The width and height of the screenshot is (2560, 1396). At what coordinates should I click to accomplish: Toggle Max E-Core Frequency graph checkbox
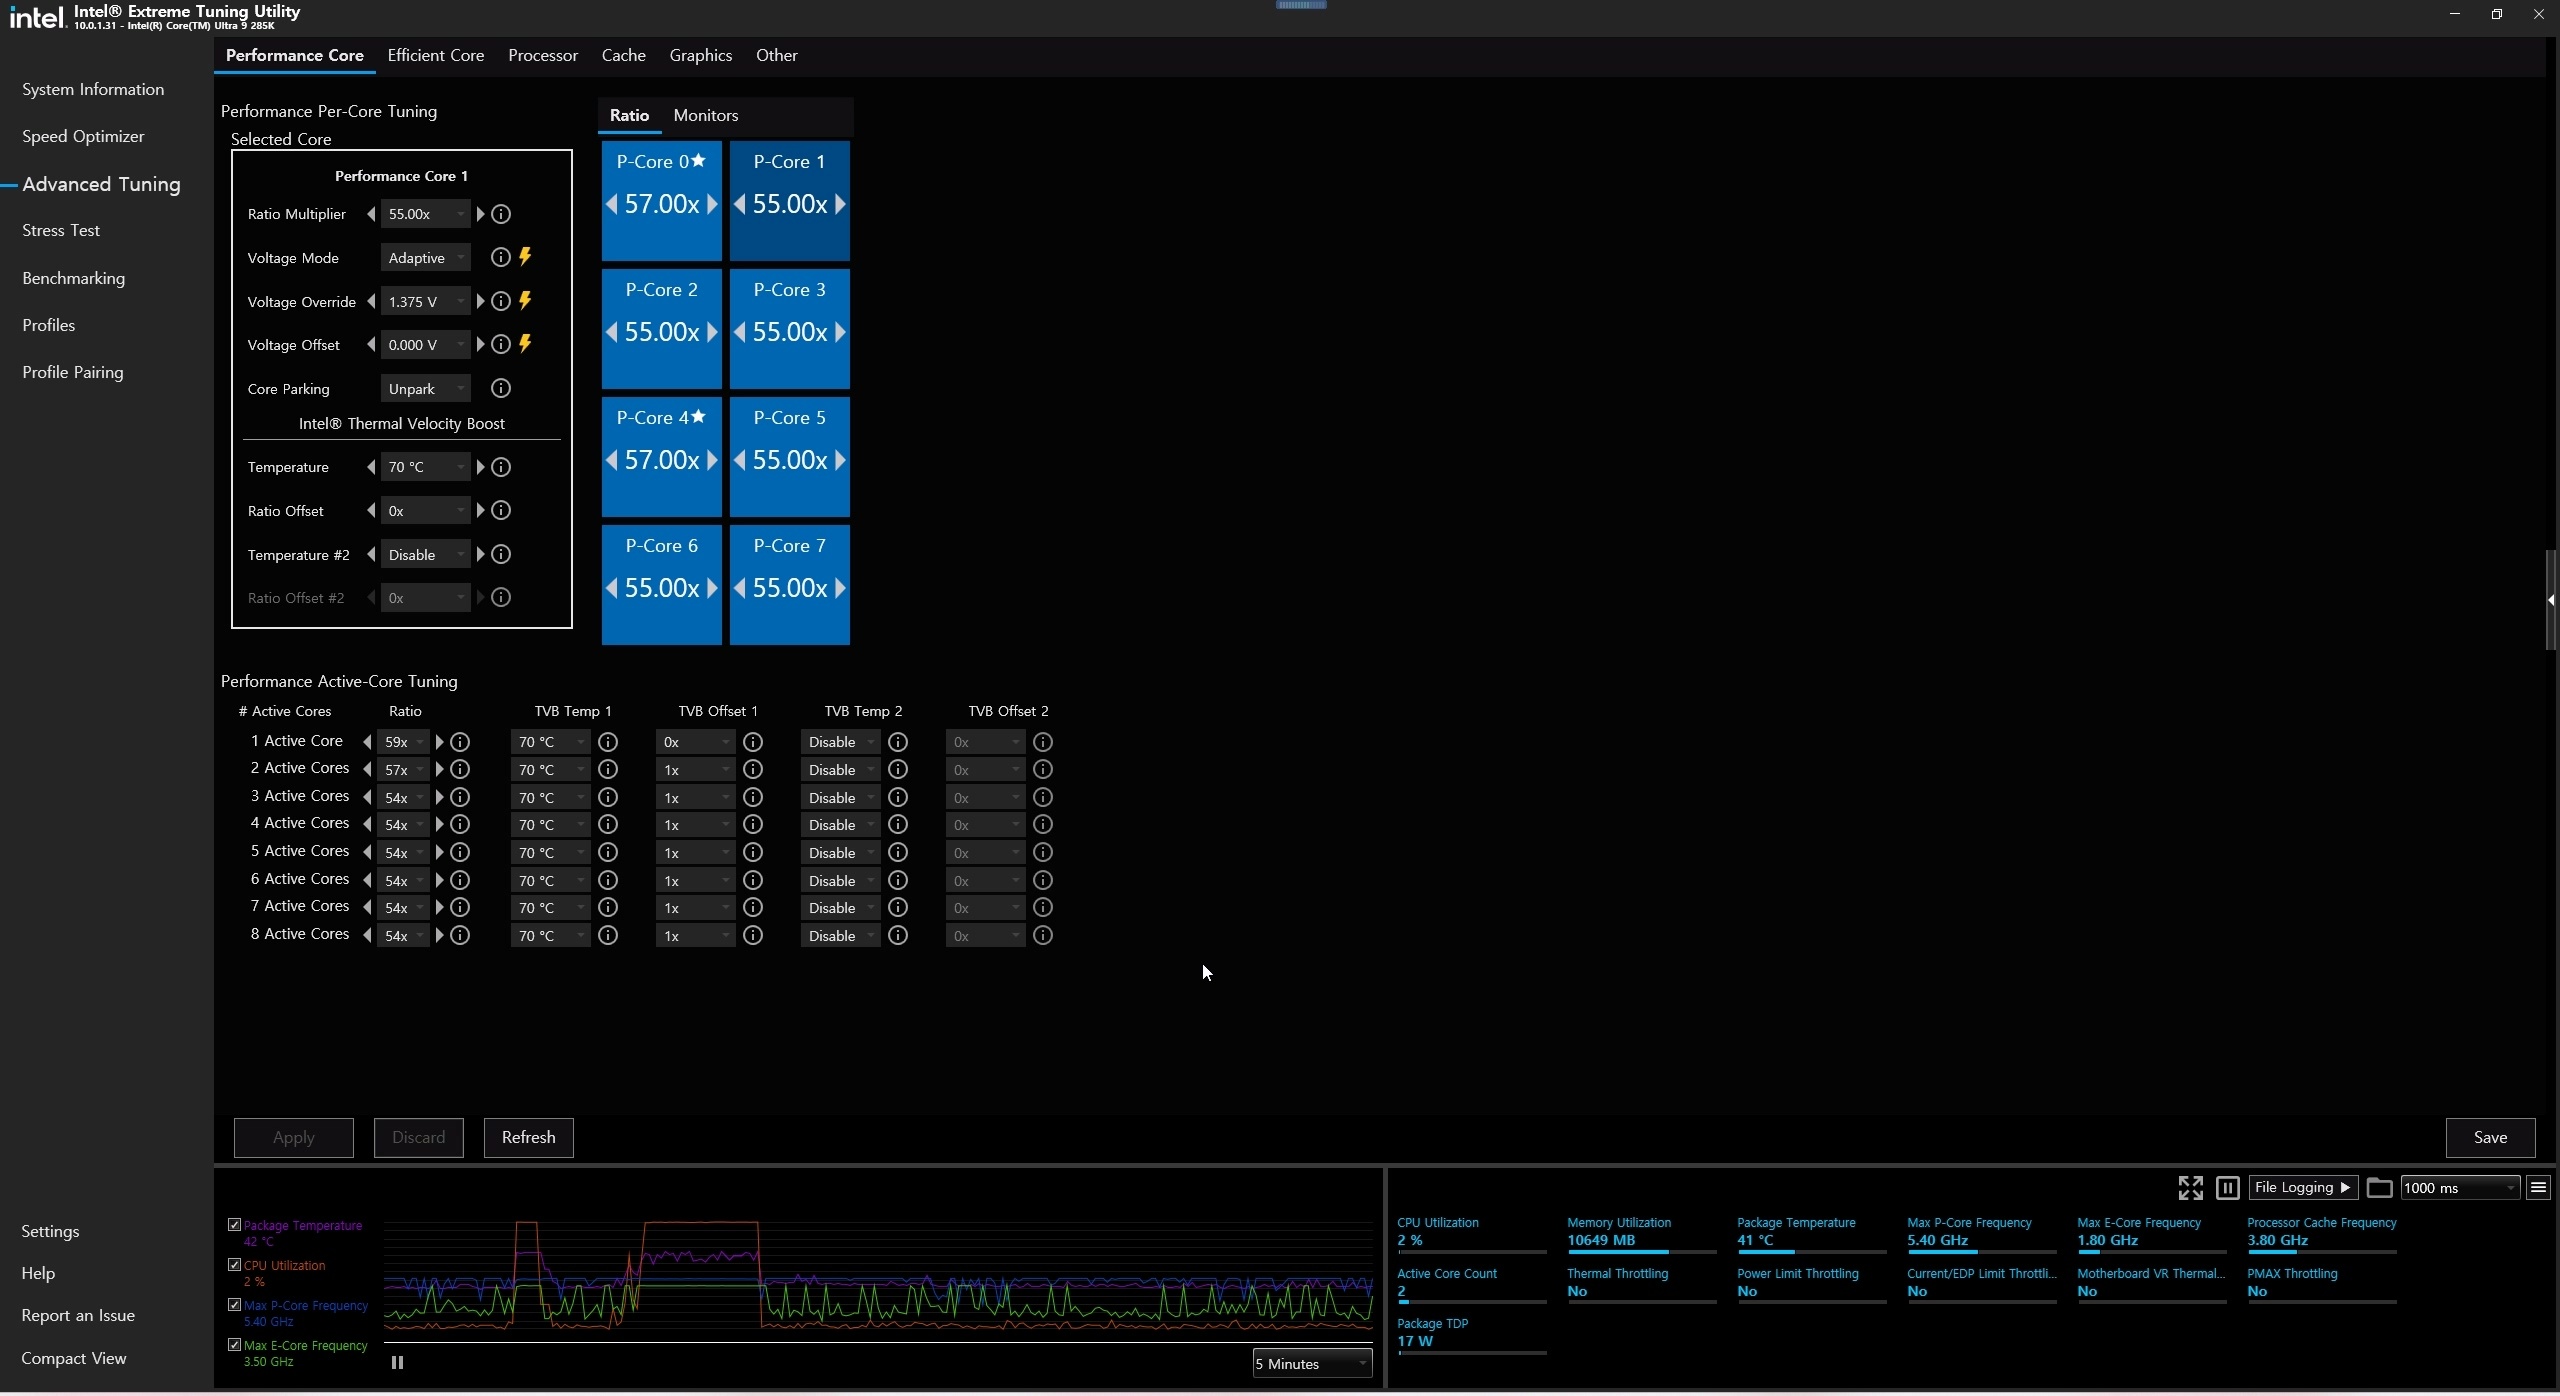(x=234, y=1345)
